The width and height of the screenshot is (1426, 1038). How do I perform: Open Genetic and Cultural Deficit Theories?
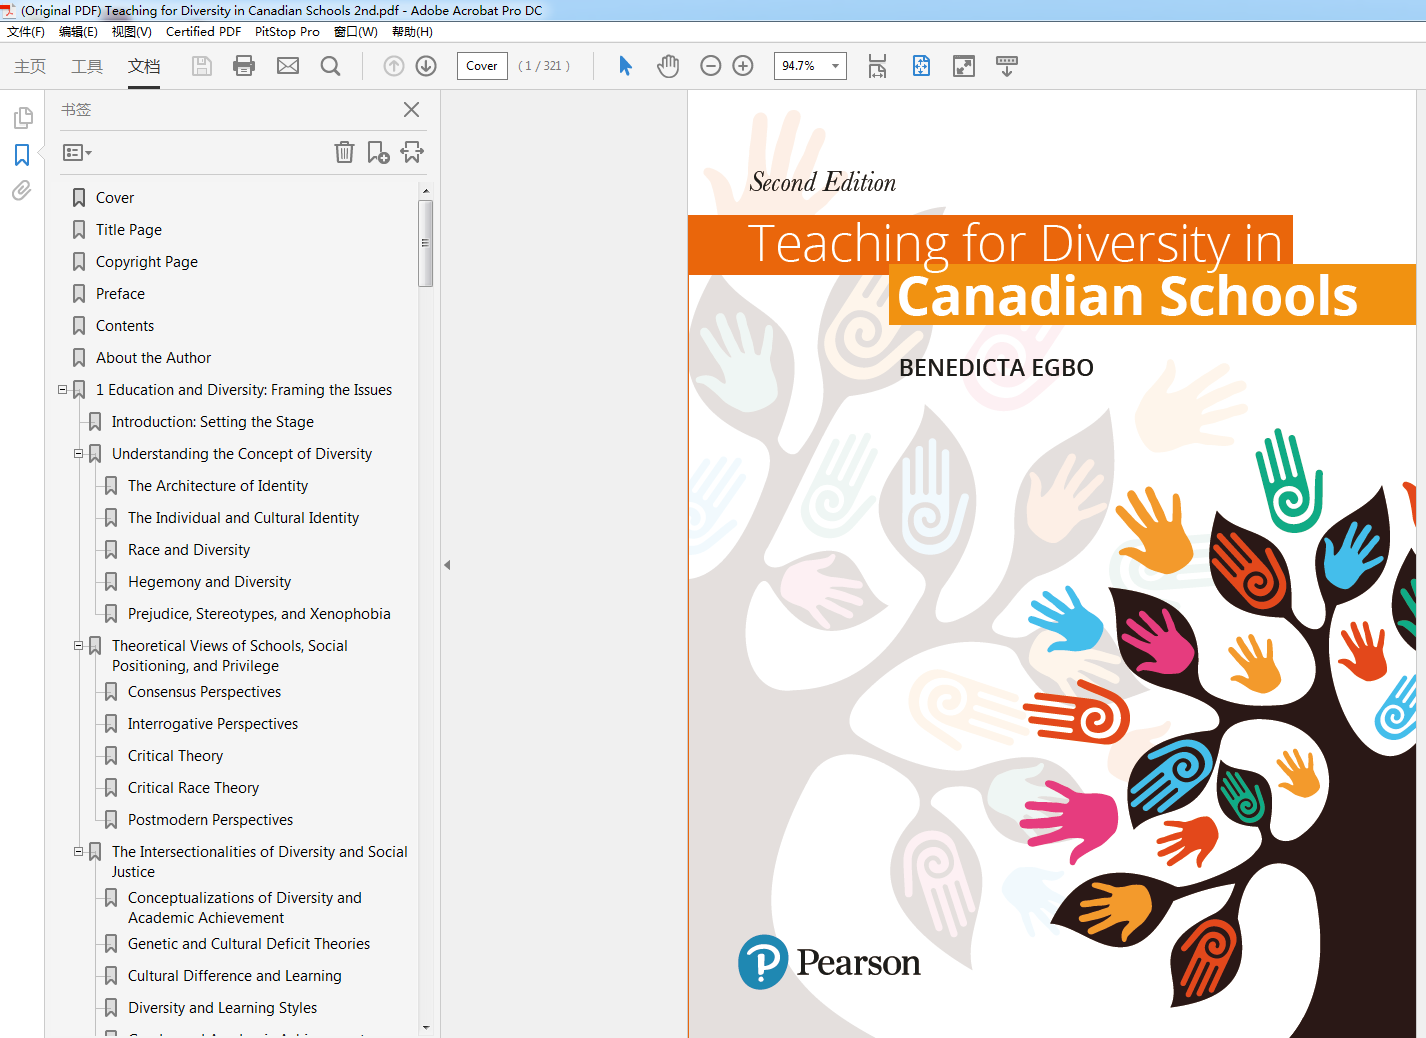pyautogui.click(x=249, y=944)
